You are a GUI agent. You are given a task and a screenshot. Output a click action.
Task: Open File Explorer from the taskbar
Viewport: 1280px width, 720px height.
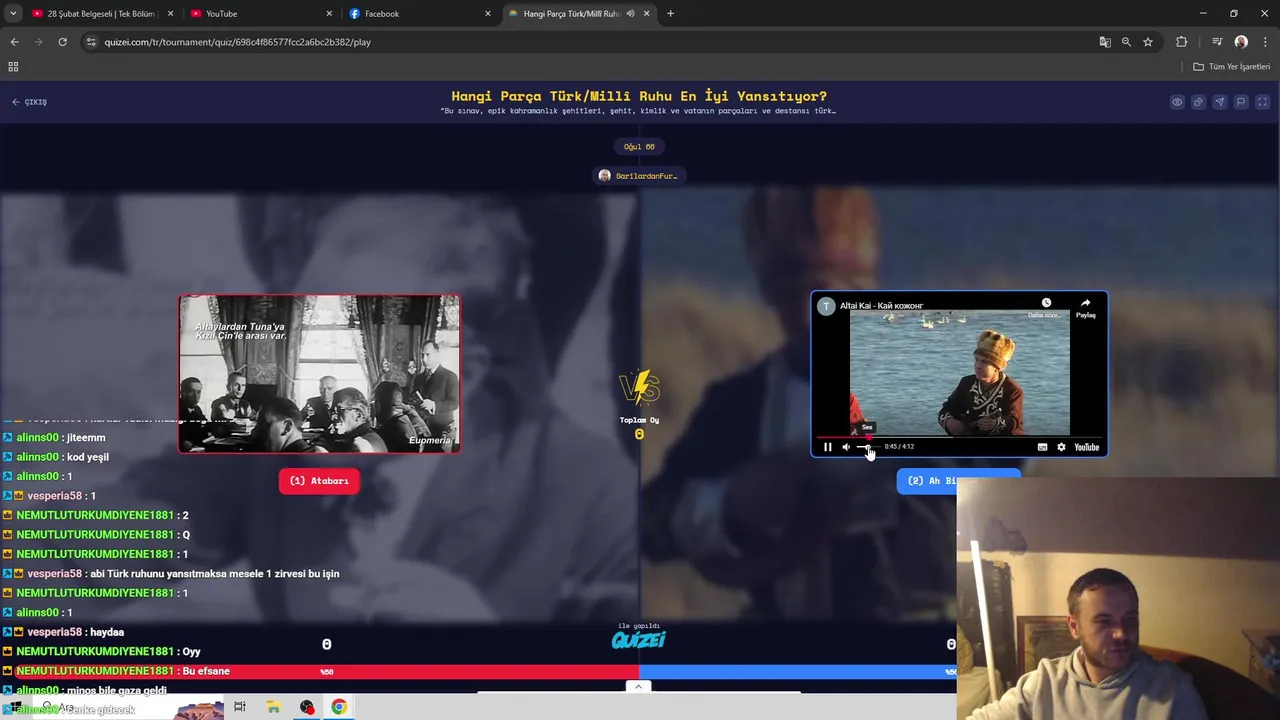[x=273, y=707]
